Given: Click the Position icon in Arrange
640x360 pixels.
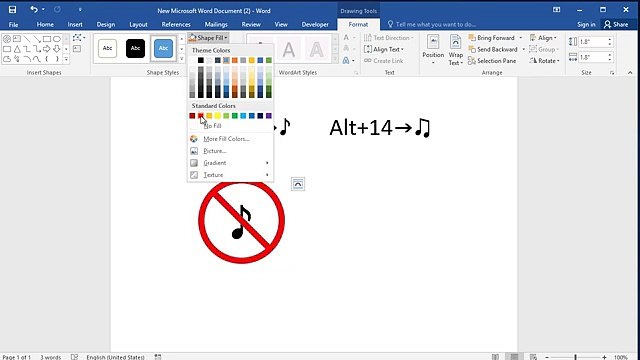Looking at the screenshot, I should pyautogui.click(x=433, y=42).
